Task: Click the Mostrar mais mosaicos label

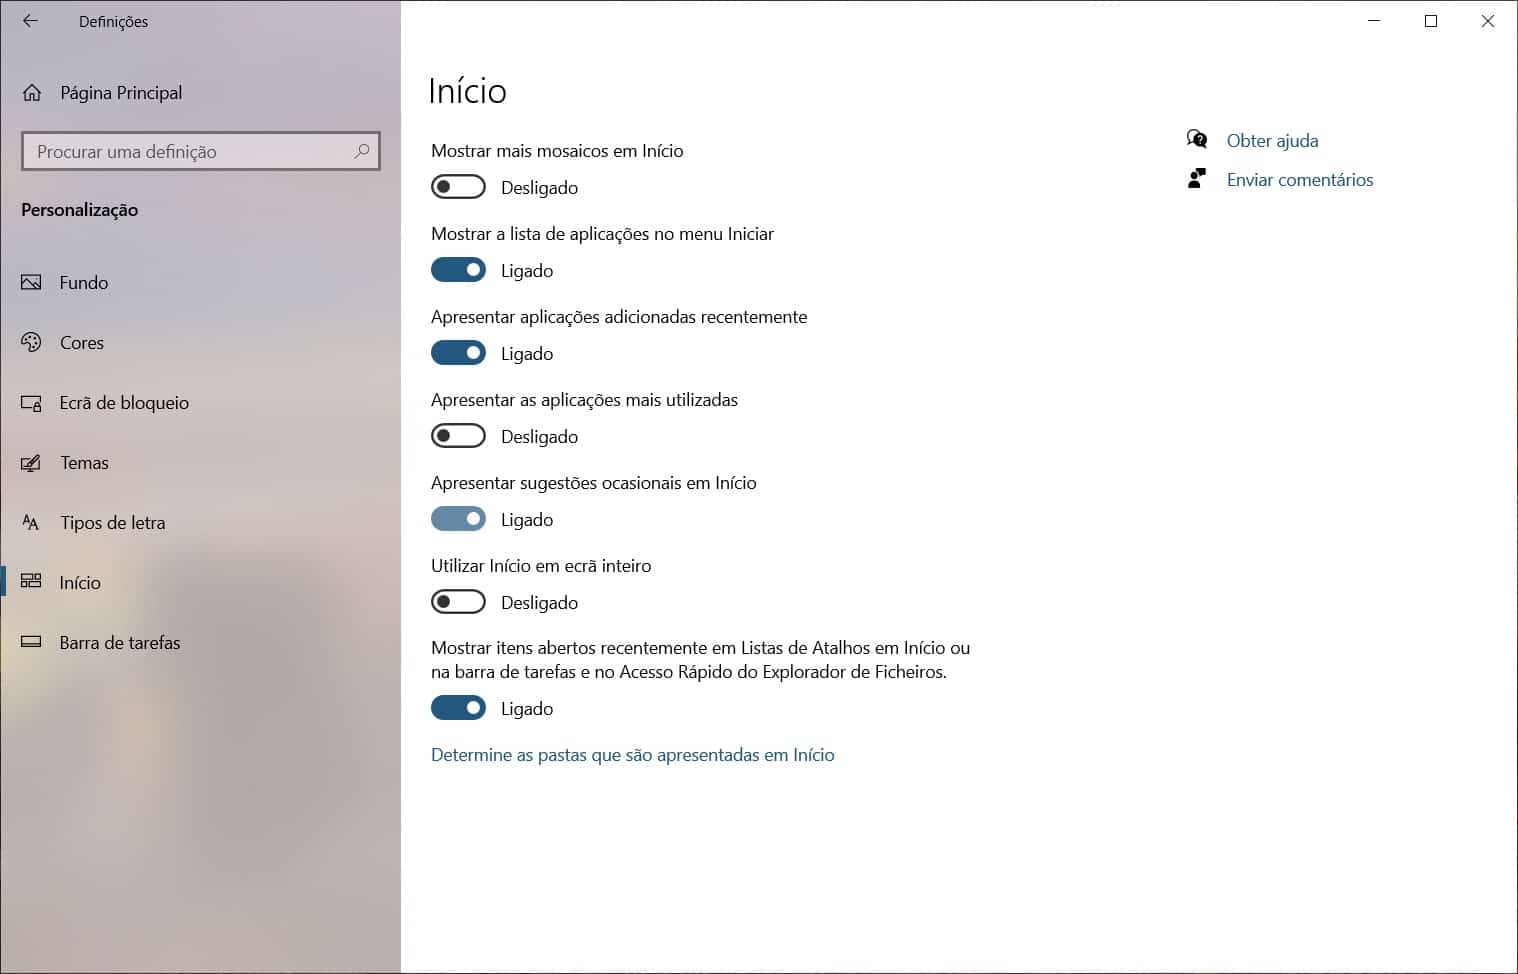Action: click(x=557, y=151)
